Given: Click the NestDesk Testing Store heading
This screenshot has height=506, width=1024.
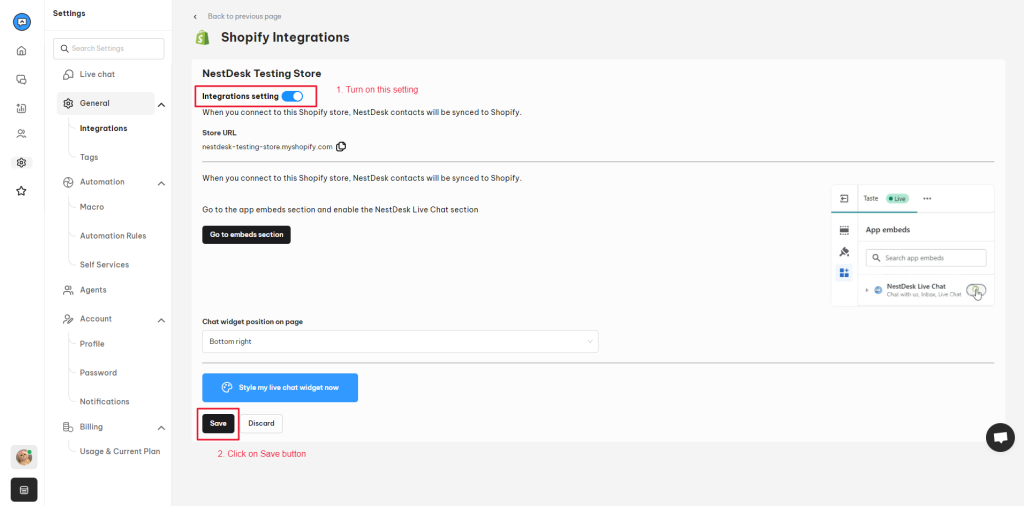Looking at the screenshot, I should (262, 74).
